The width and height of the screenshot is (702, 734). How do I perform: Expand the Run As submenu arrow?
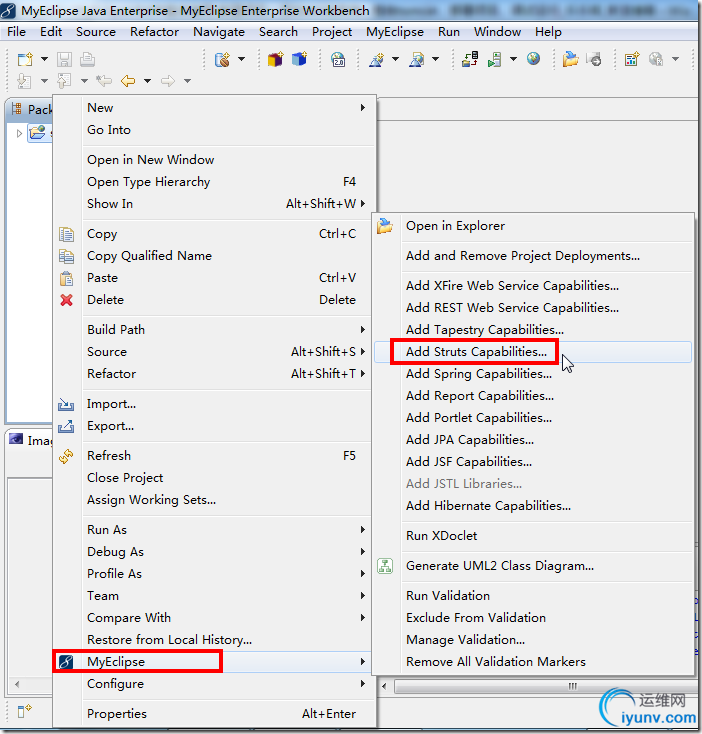click(x=363, y=530)
